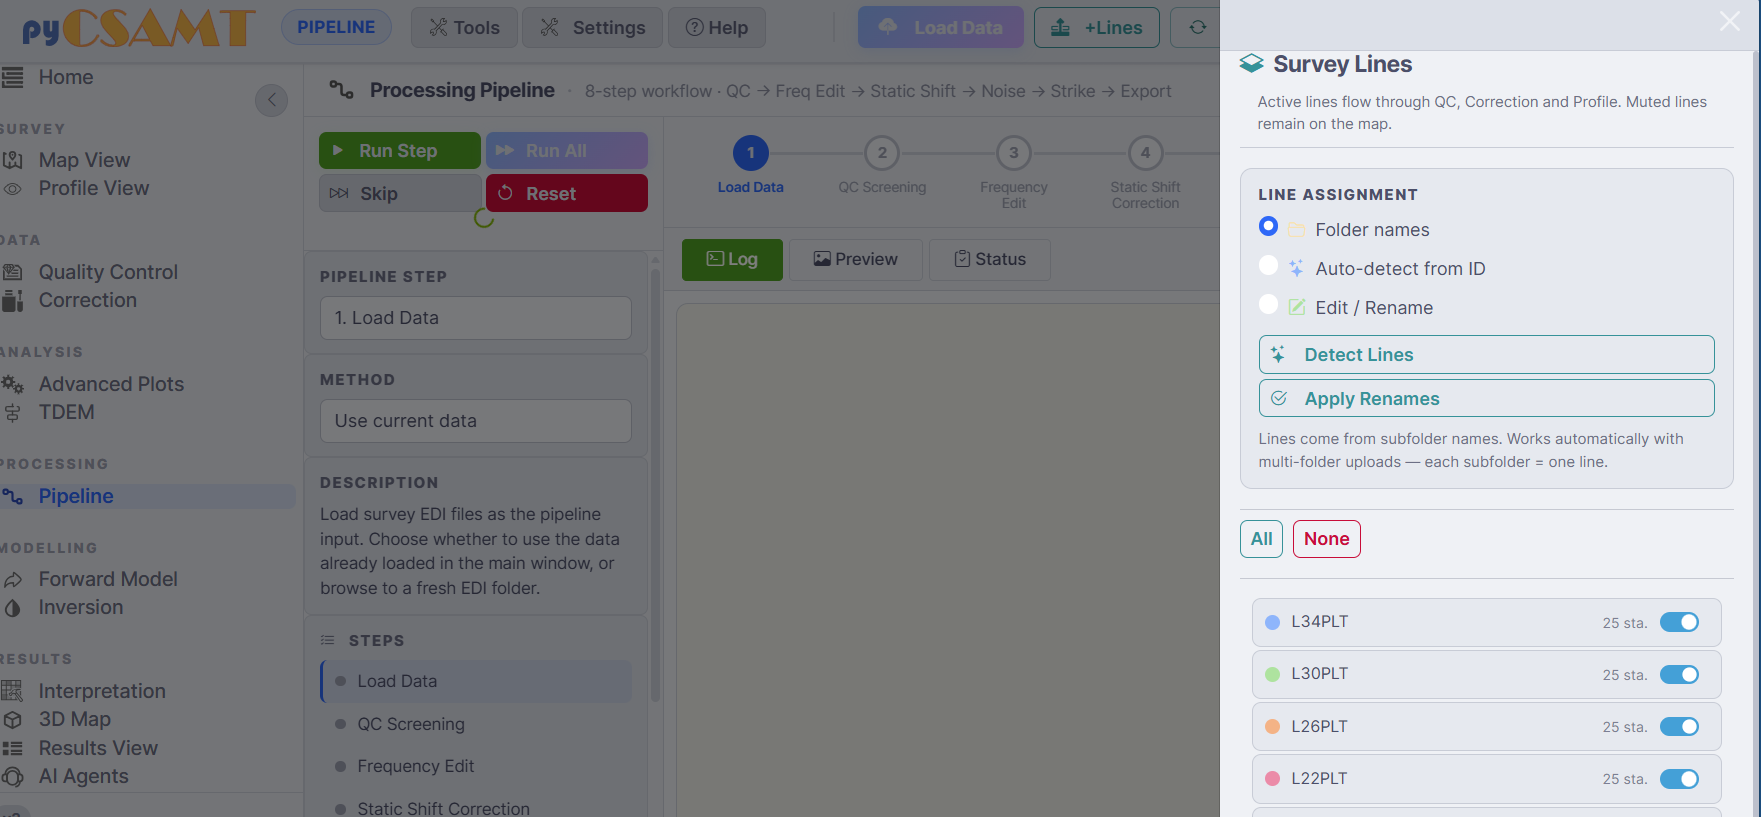This screenshot has height=817, width=1761.
Task: Click the Run All button
Action: pos(566,151)
